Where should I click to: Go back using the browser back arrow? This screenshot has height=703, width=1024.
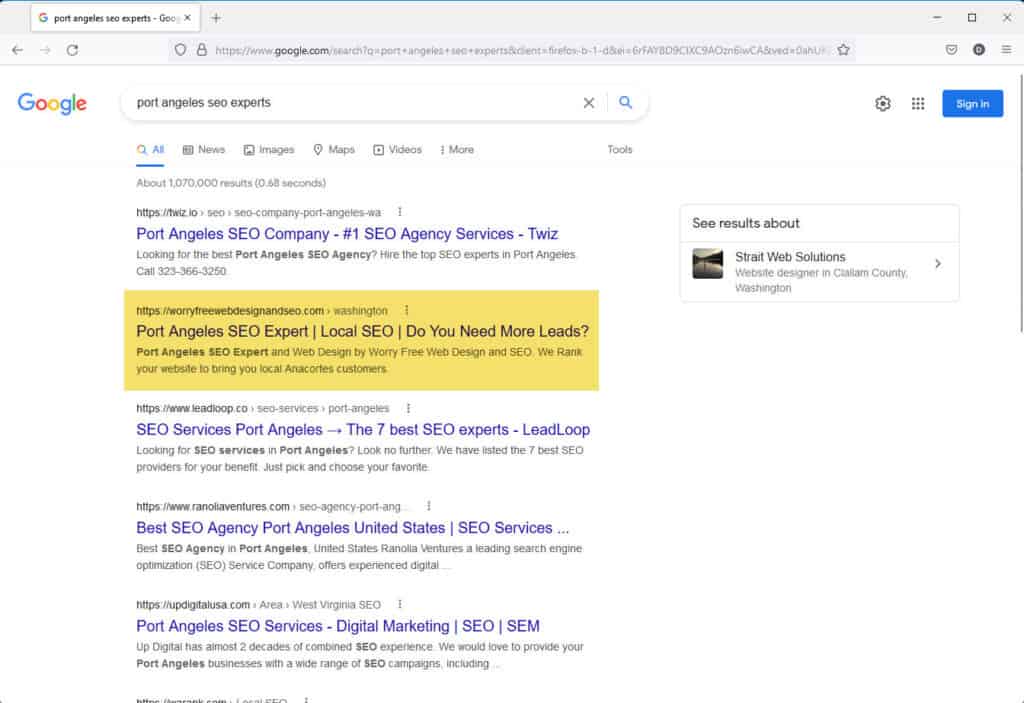(x=18, y=50)
